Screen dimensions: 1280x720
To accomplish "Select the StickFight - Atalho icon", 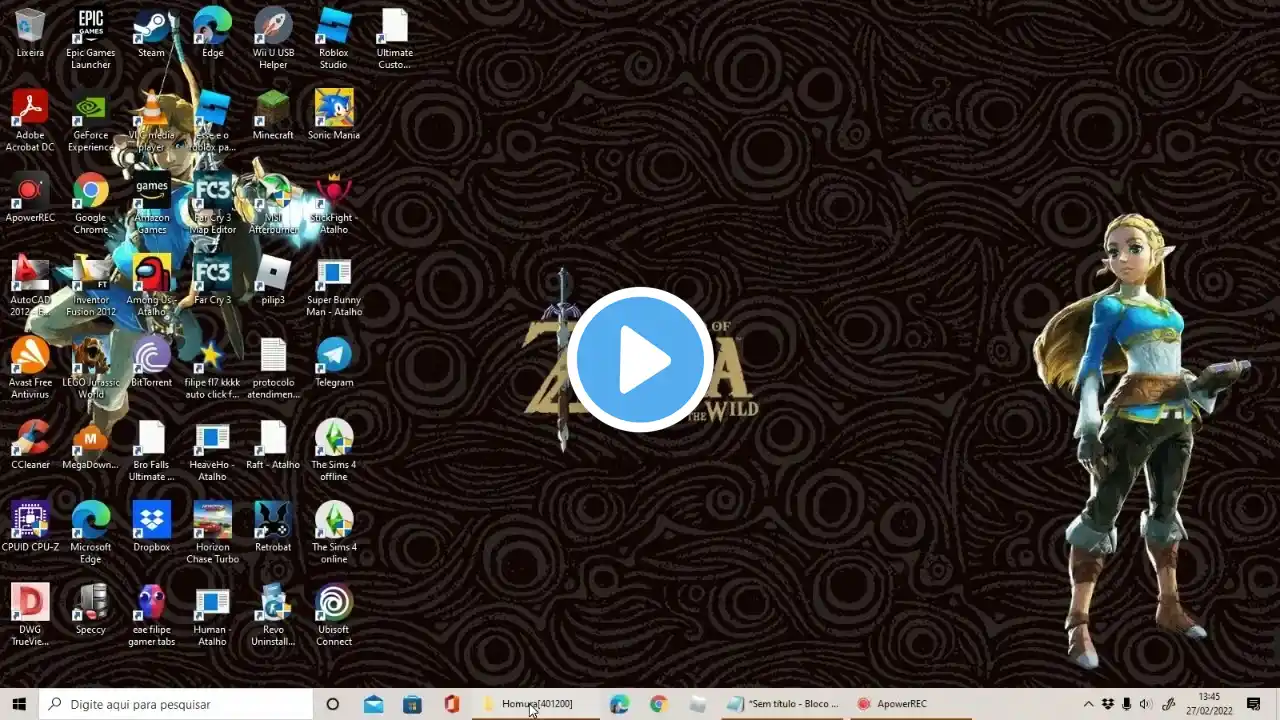I will point(334,204).
